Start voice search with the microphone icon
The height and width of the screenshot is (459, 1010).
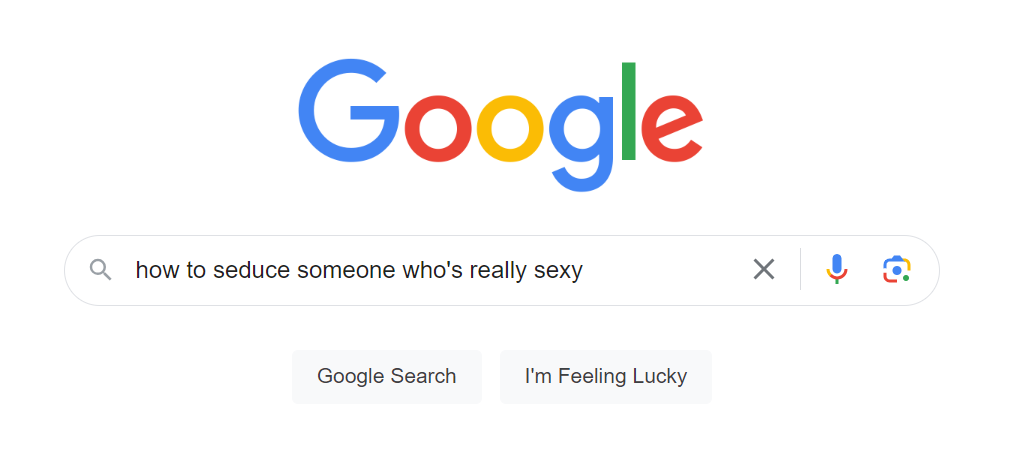(837, 269)
